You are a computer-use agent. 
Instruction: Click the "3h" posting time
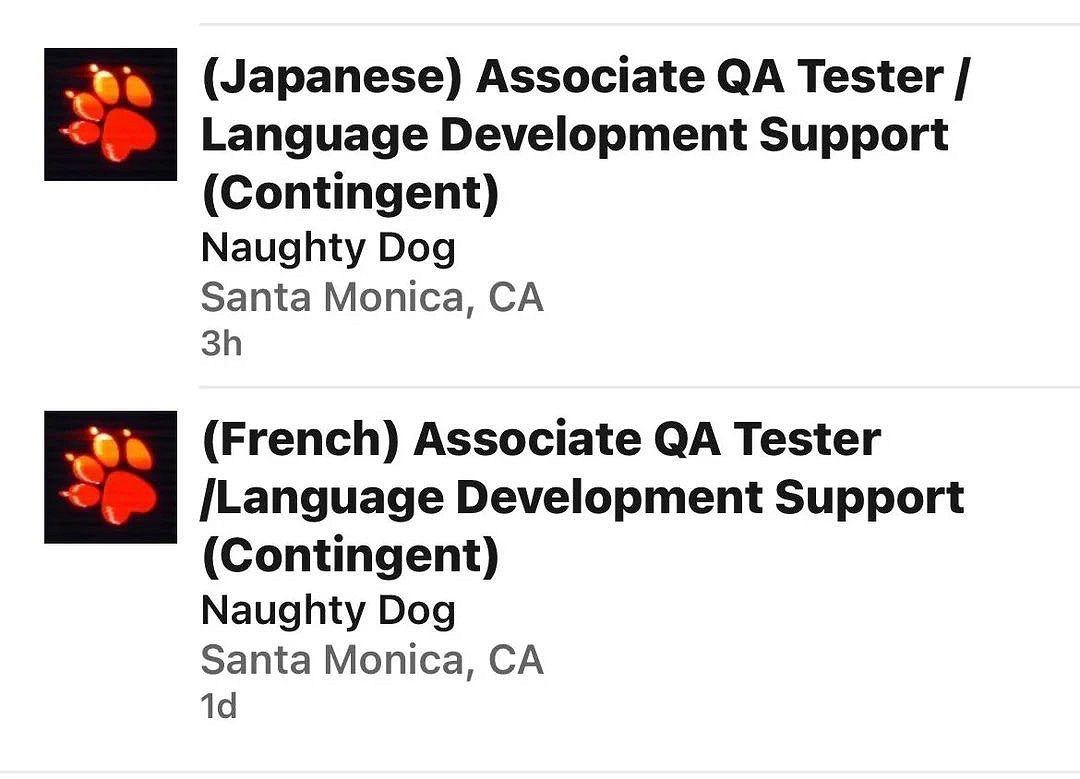pos(221,344)
